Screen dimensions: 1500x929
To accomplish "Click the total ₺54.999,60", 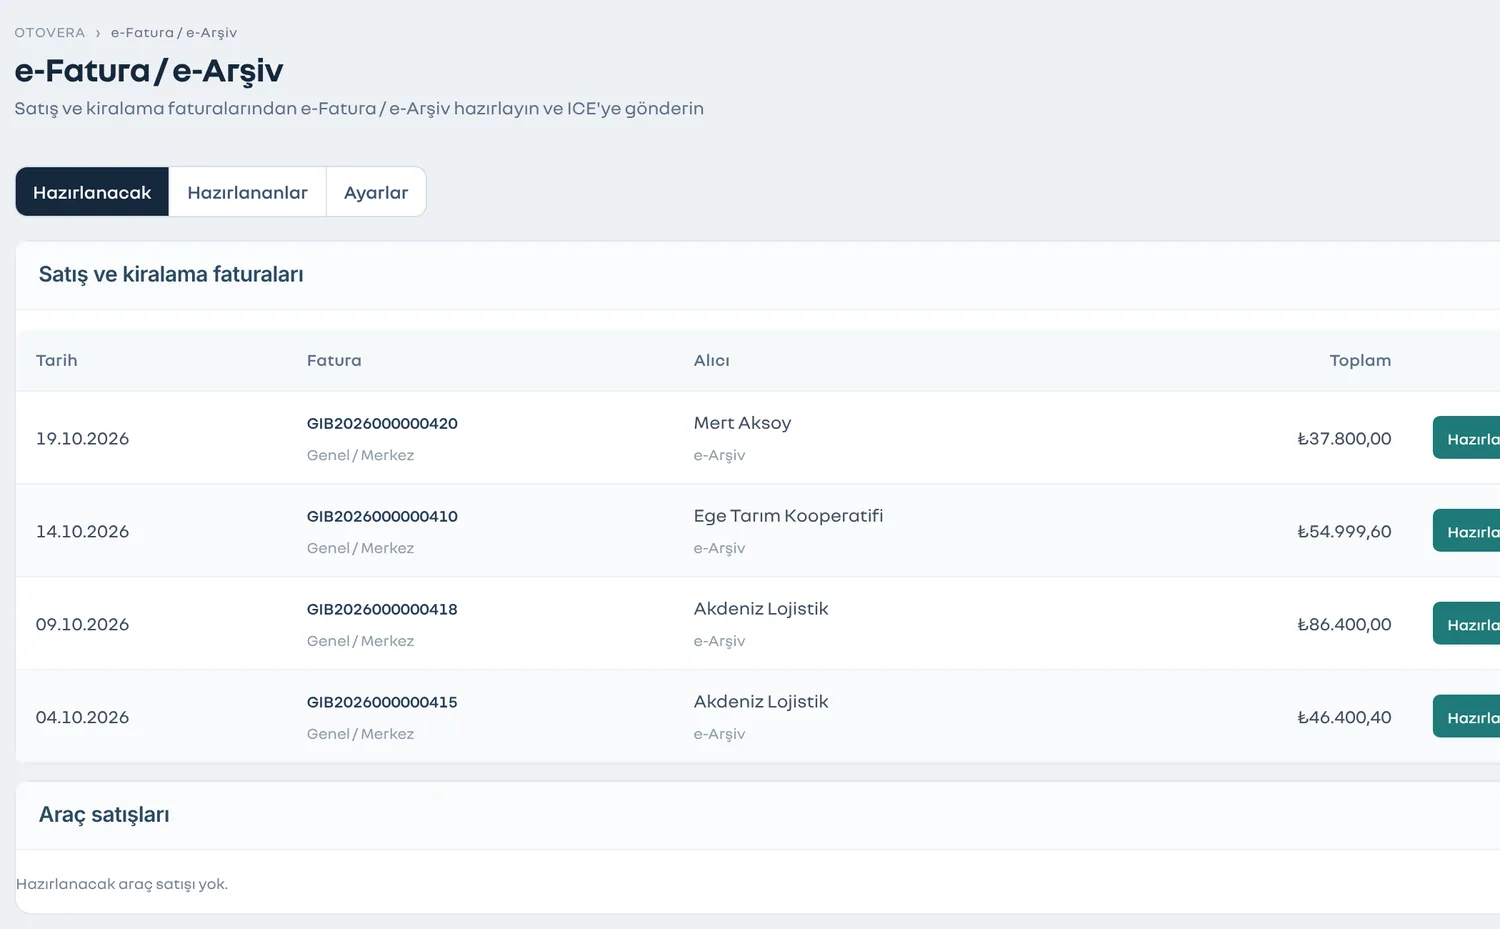I will (1344, 531).
